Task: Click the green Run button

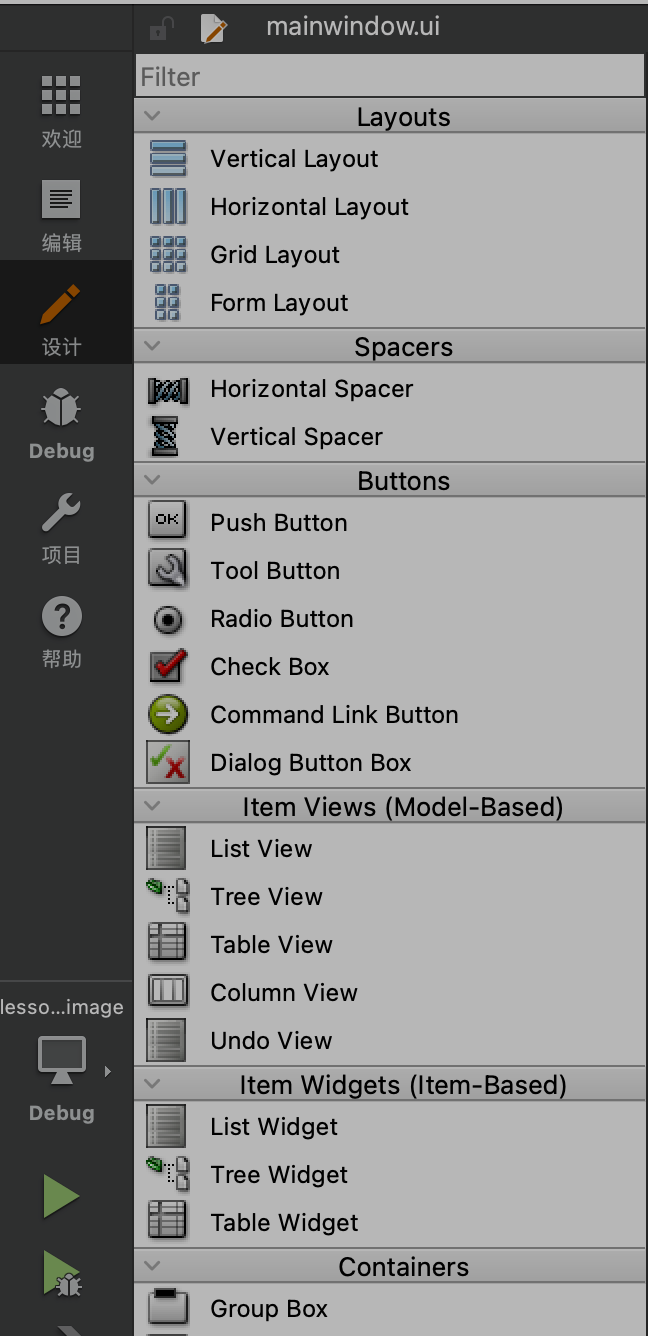Action: click(61, 1197)
